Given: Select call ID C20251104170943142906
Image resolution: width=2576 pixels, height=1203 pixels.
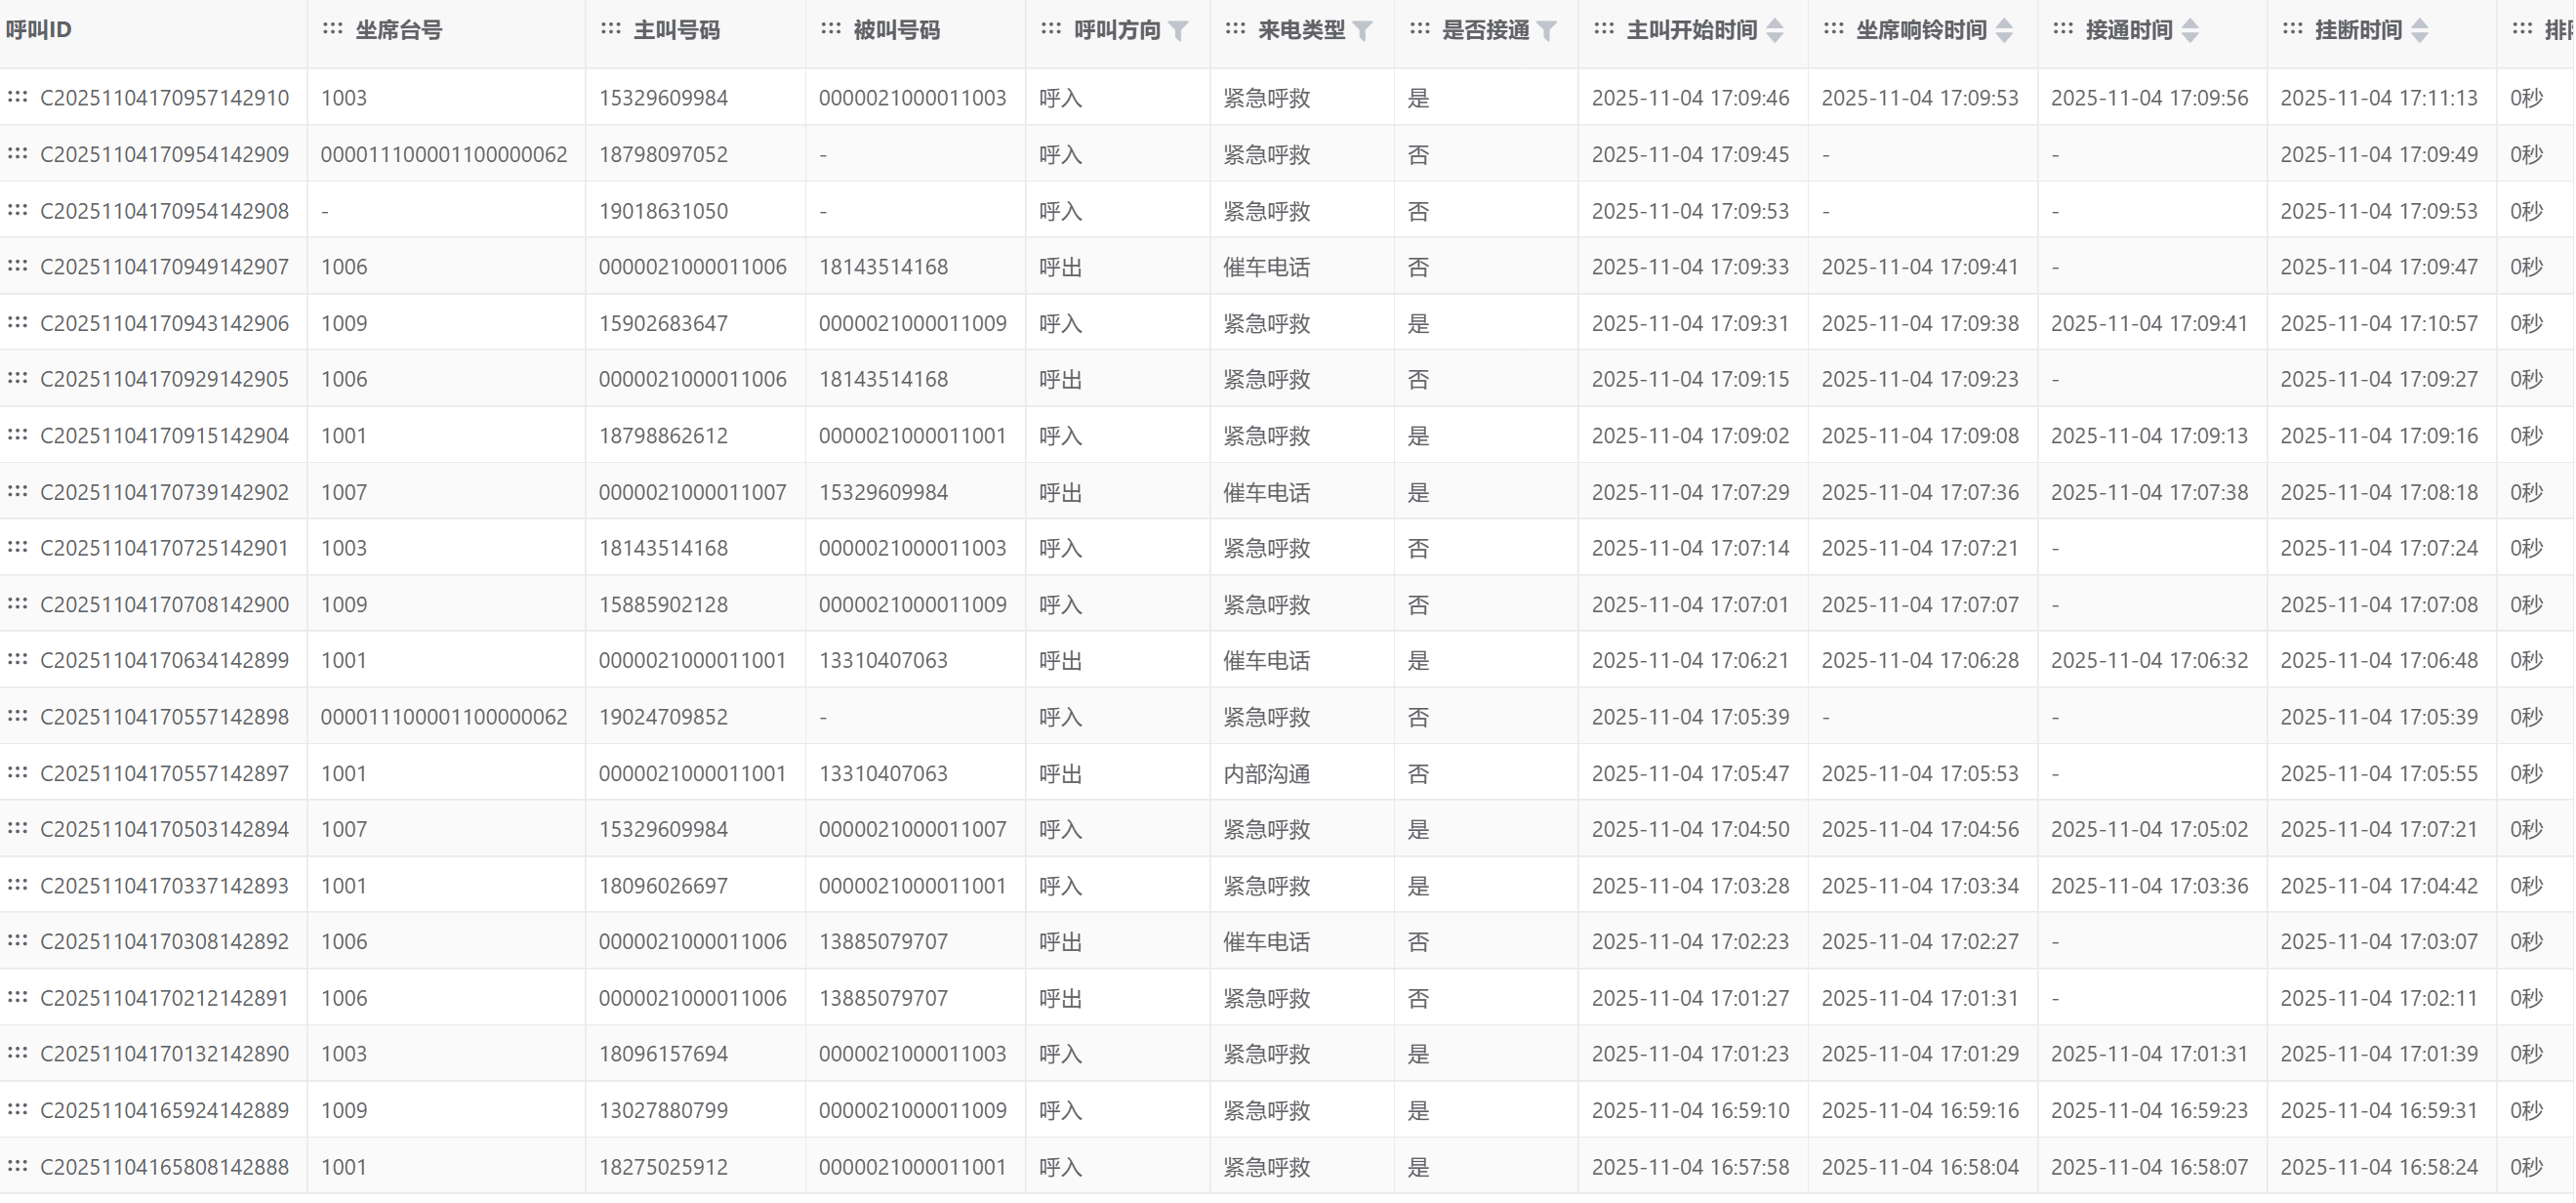Looking at the screenshot, I should (164, 324).
